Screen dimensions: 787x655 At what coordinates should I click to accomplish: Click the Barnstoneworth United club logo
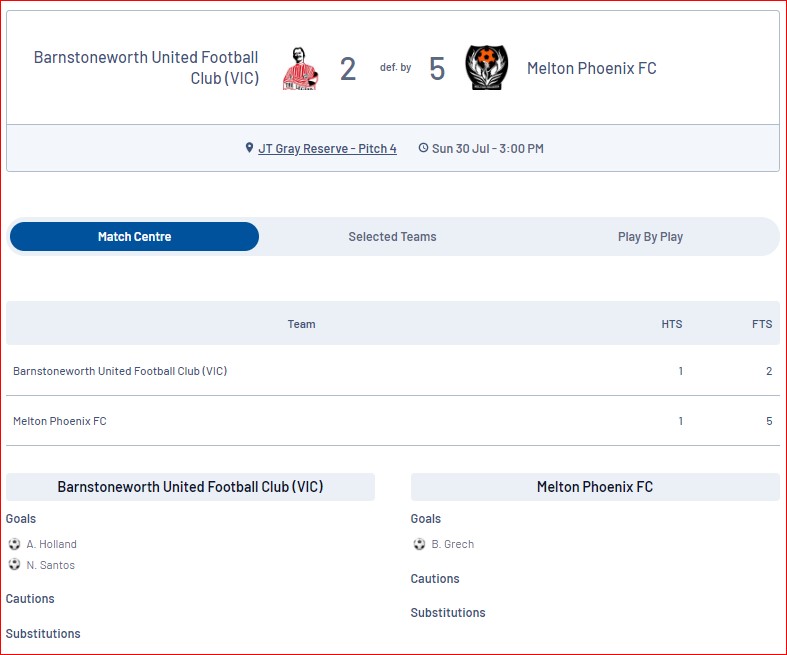coord(300,68)
